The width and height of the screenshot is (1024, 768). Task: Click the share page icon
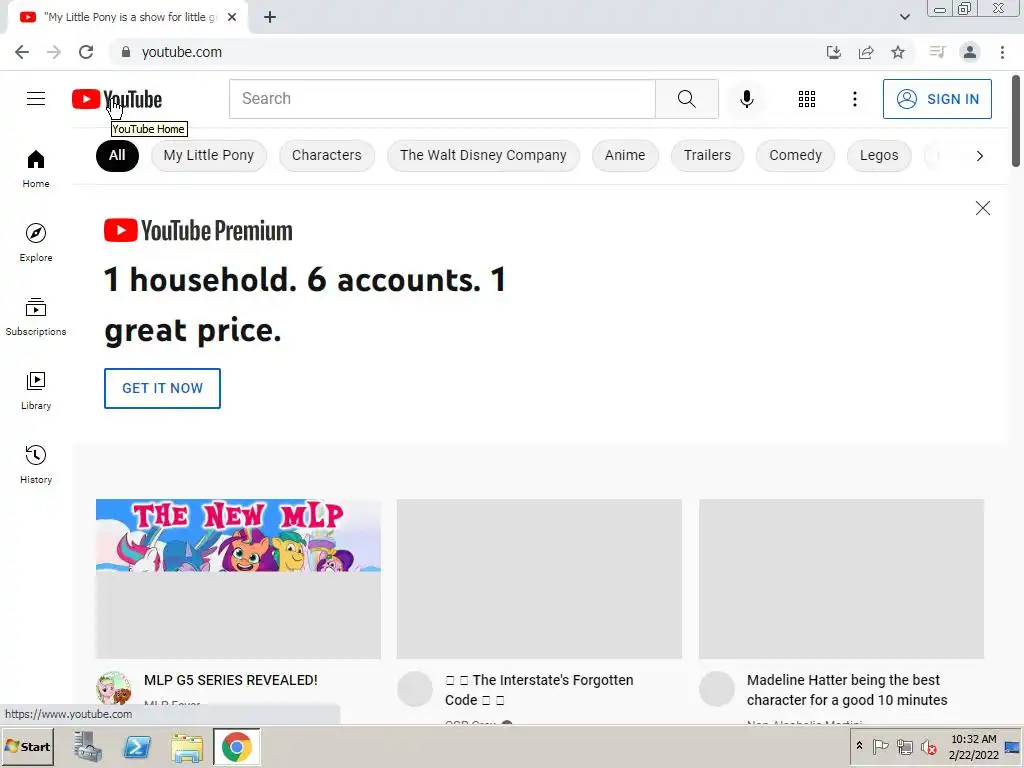[866, 52]
